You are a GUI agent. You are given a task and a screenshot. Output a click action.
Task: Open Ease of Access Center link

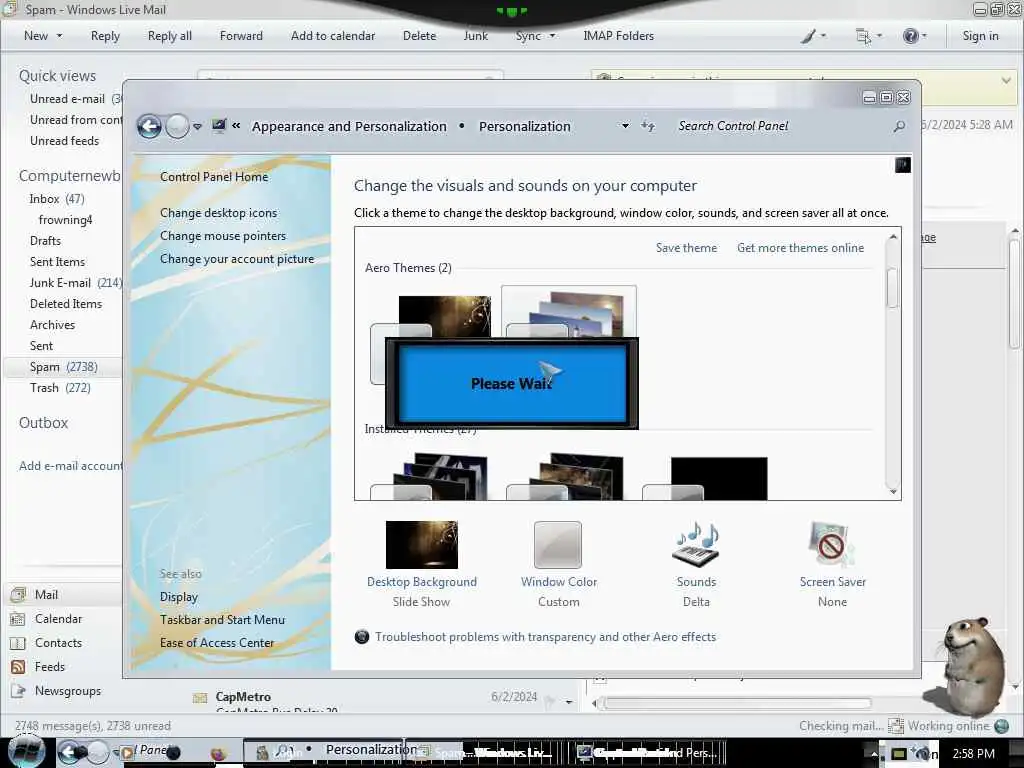(217, 643)
